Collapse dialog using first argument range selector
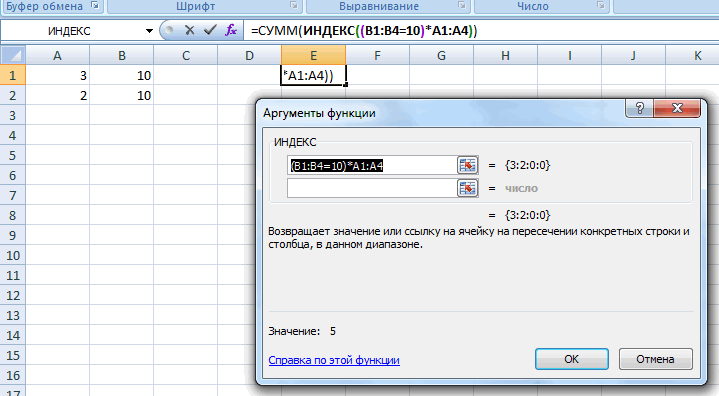Screen dimensions: 719x396 point(467,165)
